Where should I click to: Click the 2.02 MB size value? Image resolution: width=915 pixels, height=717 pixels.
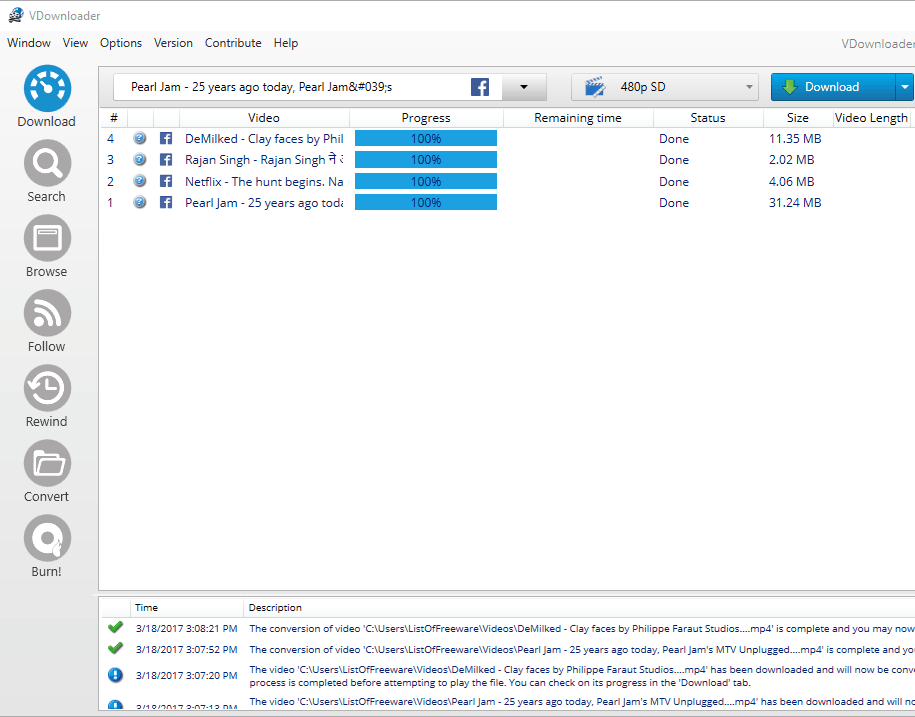click(791, 160)
